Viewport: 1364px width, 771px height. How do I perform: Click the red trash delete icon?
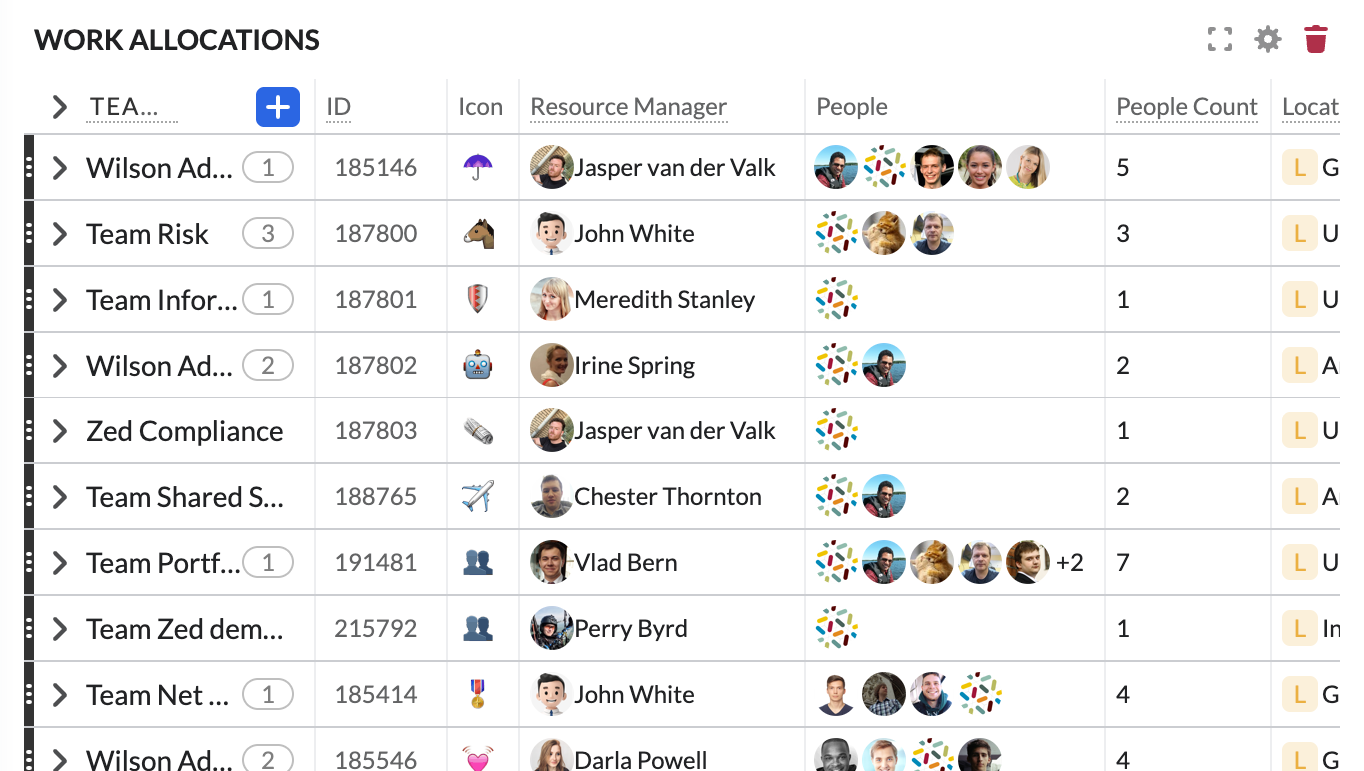point(1316,40)
